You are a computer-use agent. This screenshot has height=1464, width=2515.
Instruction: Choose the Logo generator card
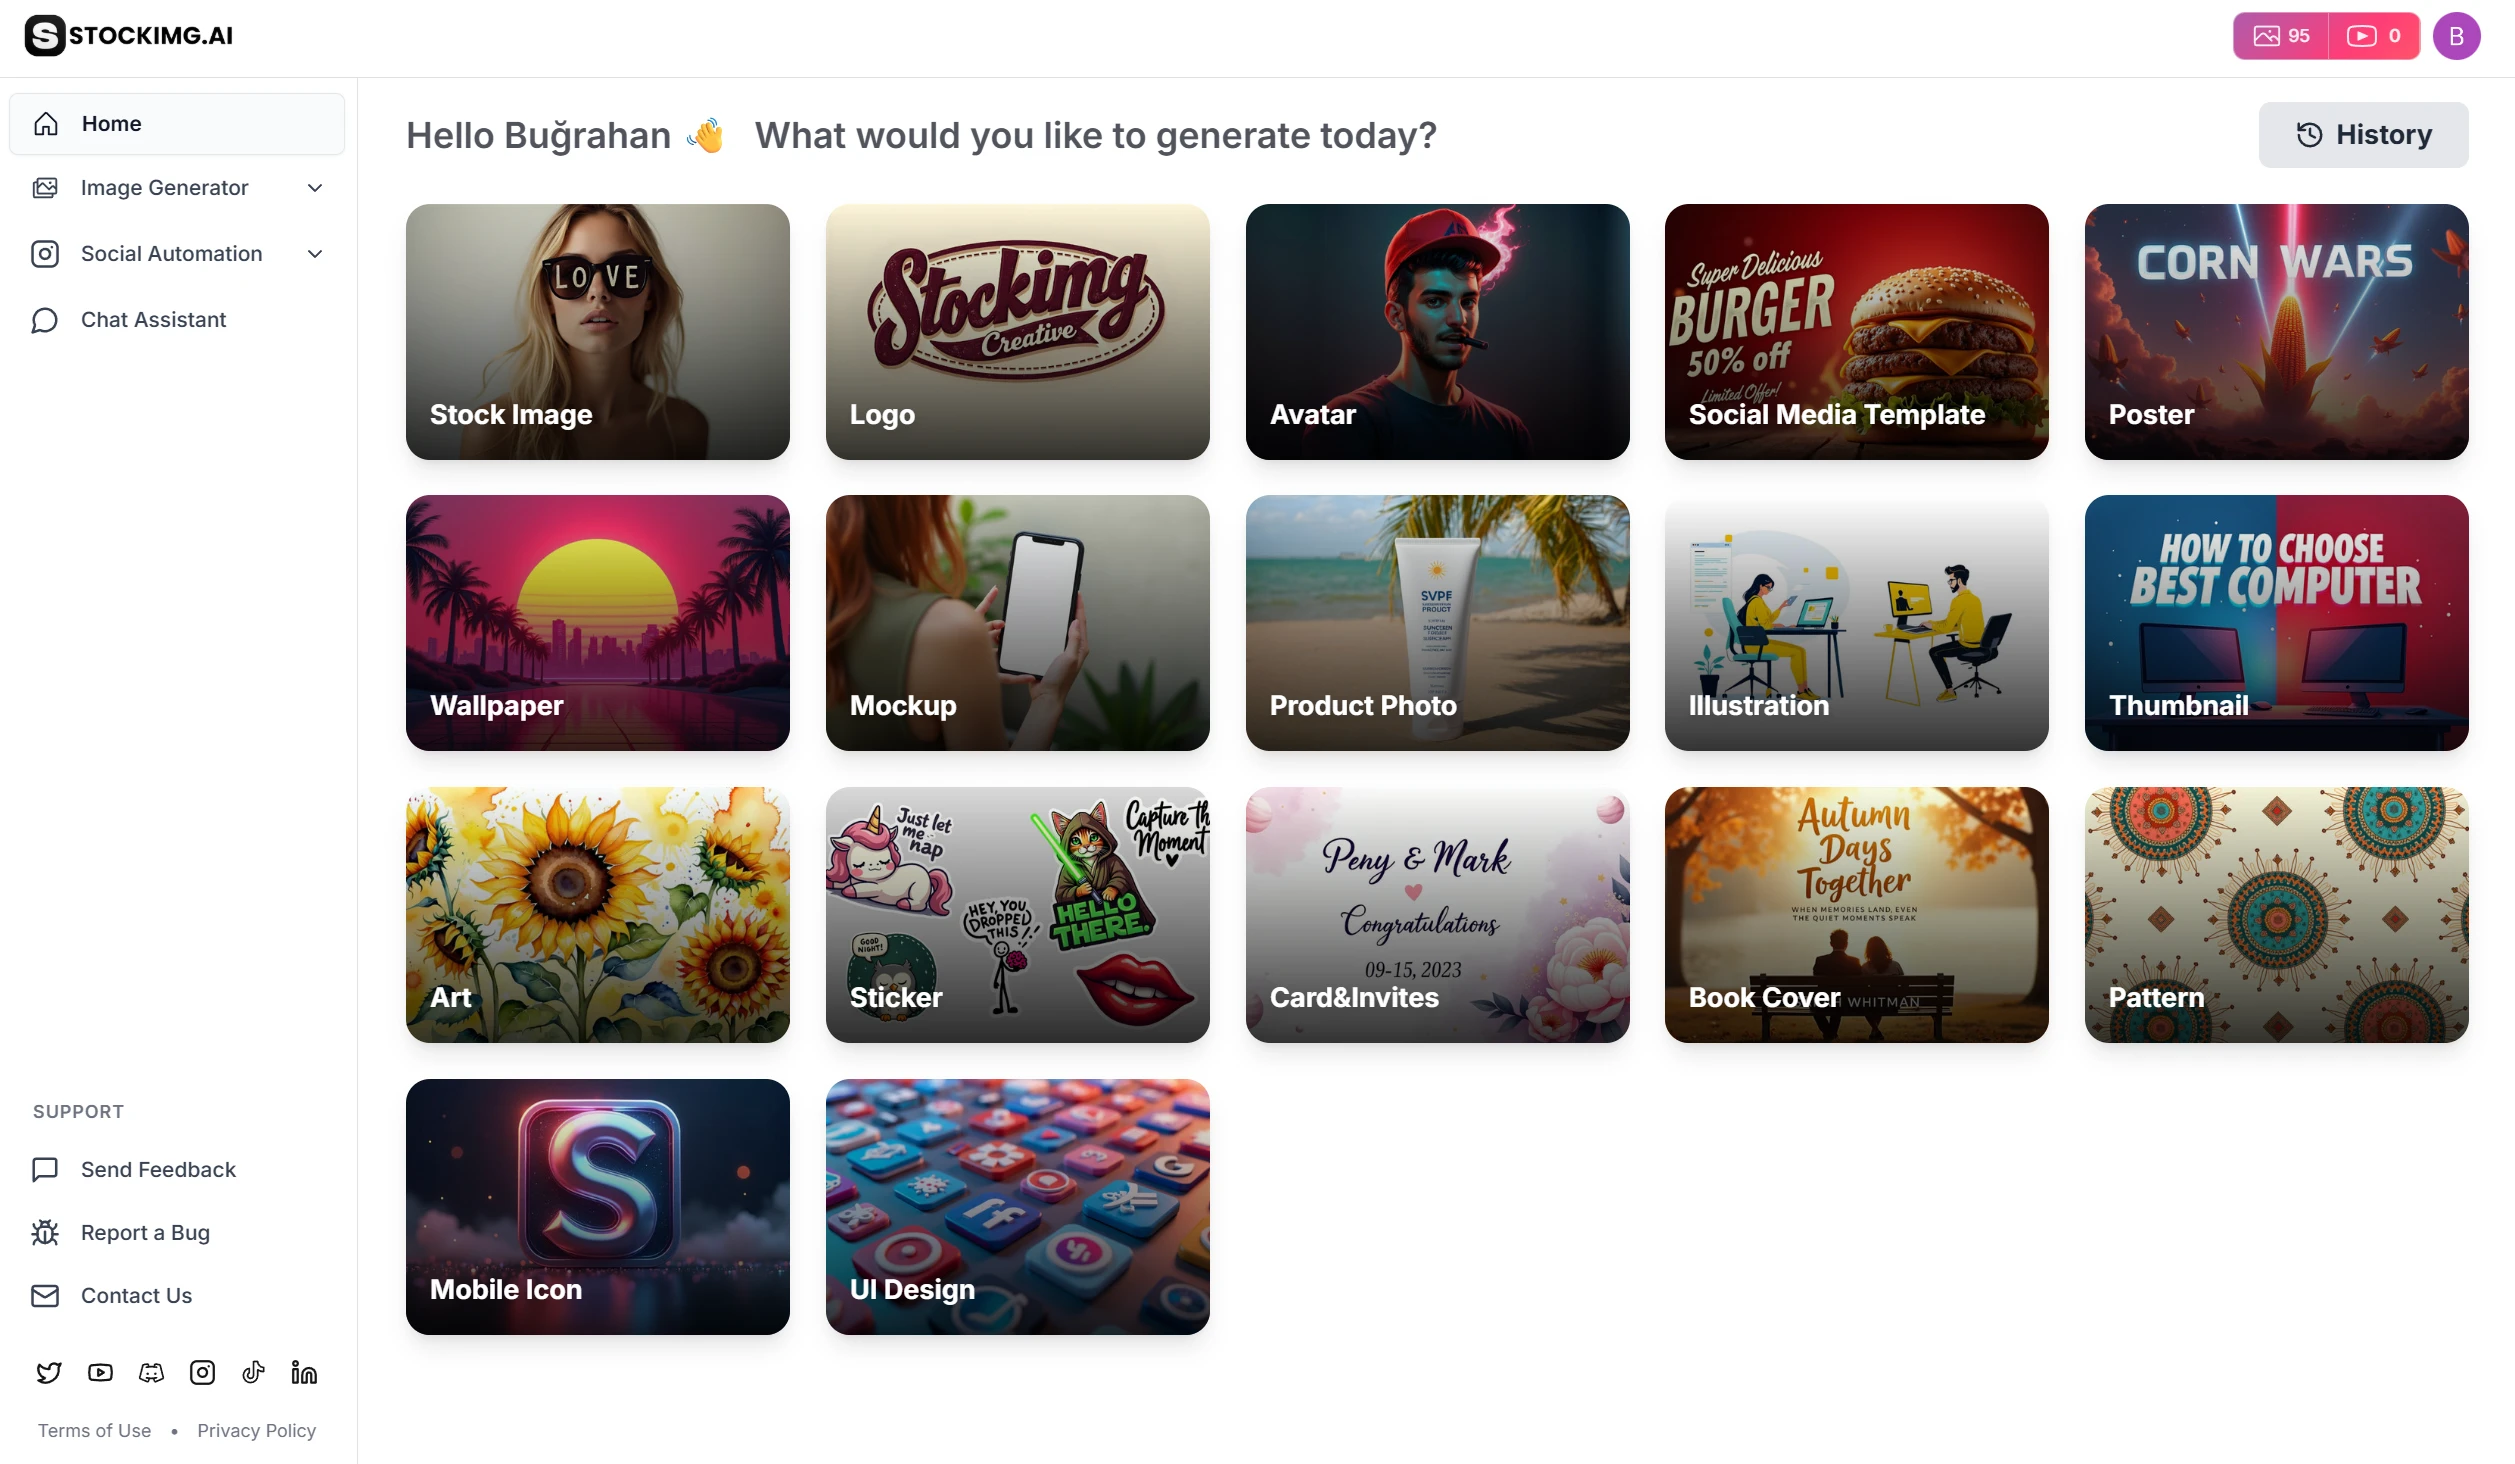(x=1017, y=332)
